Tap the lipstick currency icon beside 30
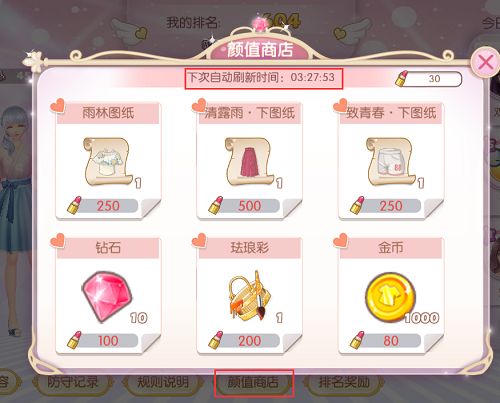The width and height of the screenshot is (500, 403). tap(402, 79)
